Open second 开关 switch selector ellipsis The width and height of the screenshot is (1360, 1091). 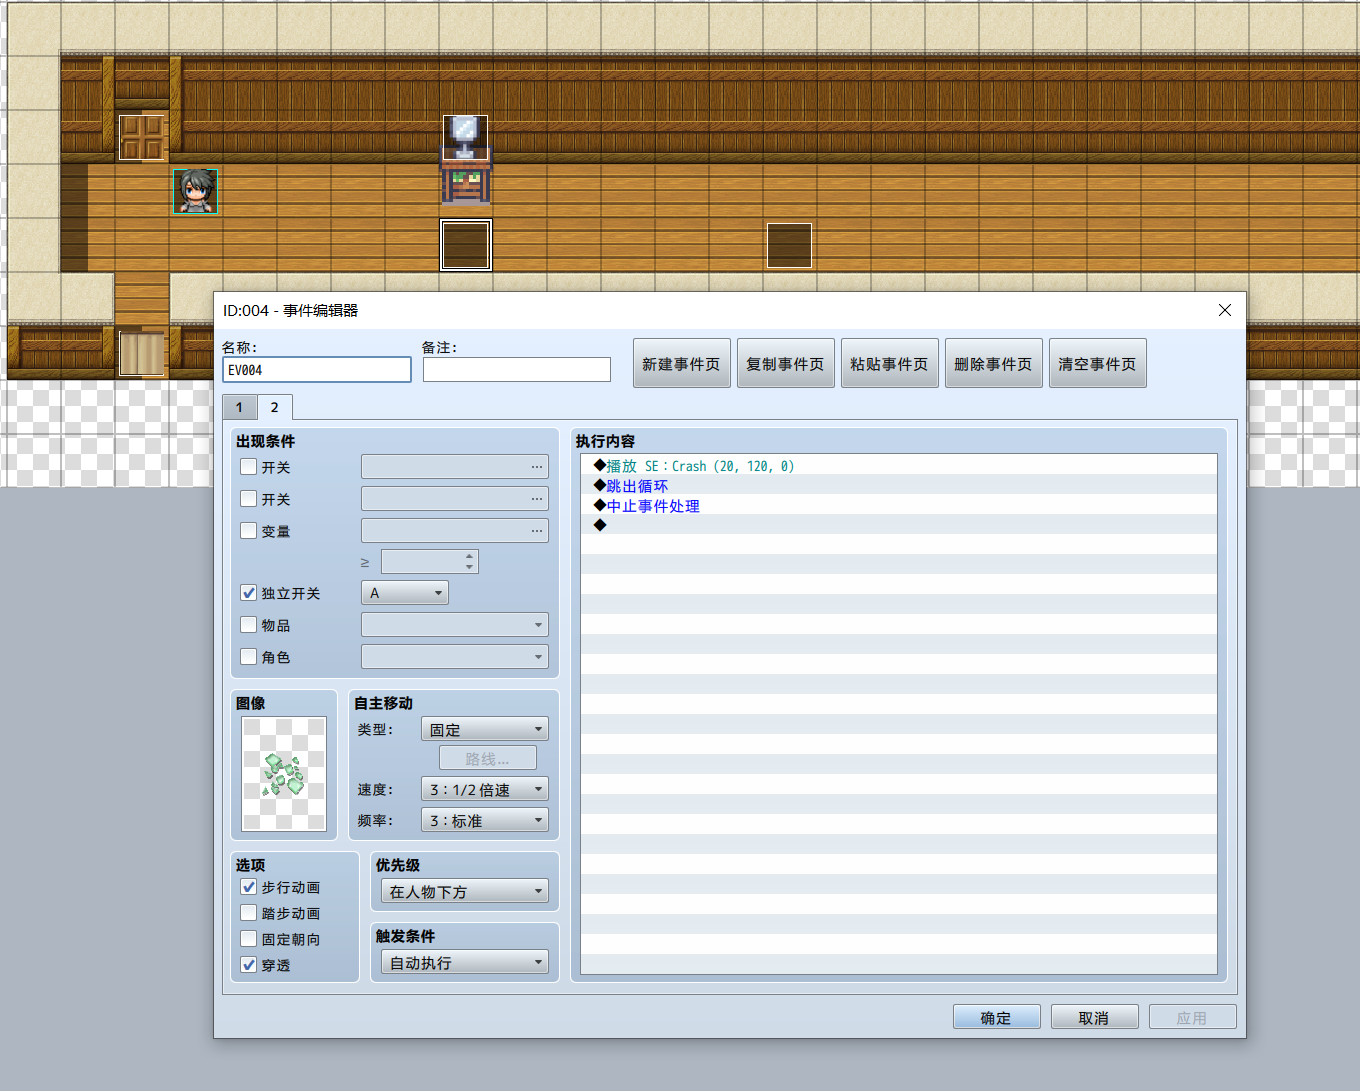537,499
